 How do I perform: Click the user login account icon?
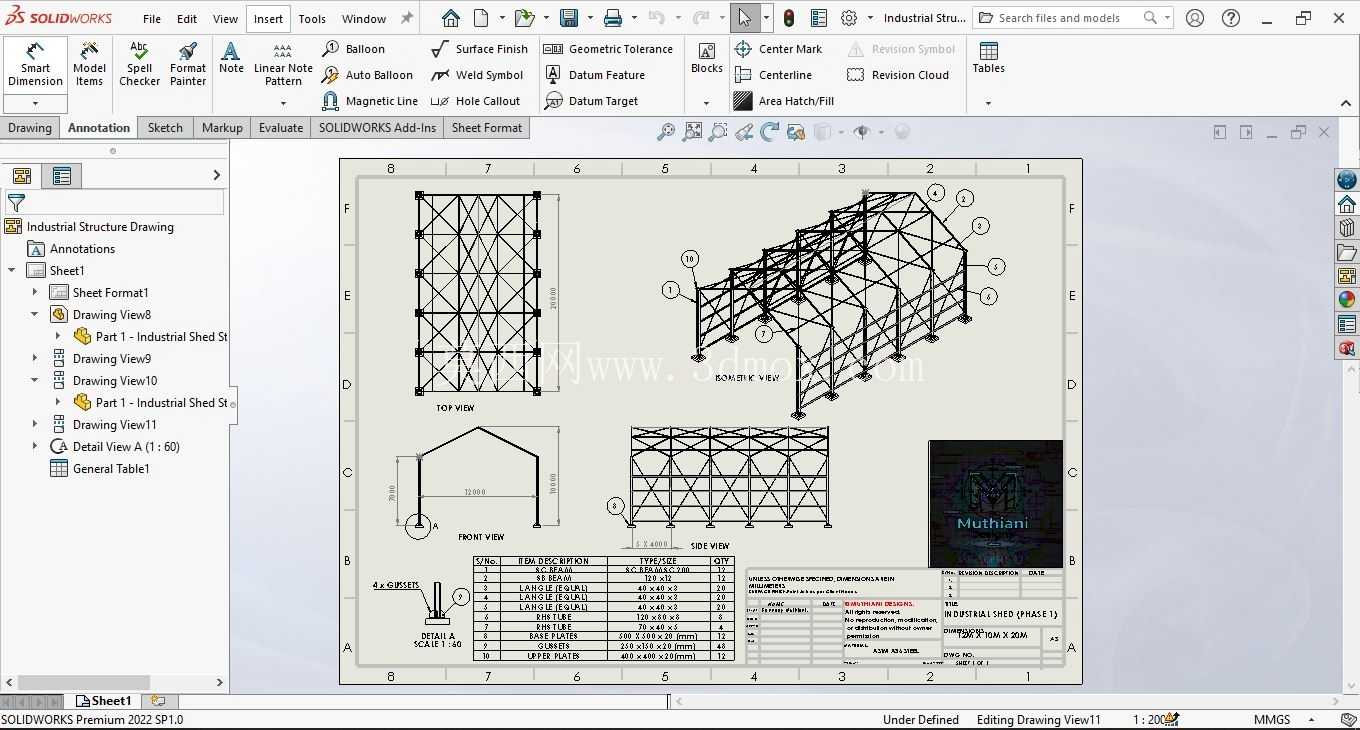click(1195, 18)
